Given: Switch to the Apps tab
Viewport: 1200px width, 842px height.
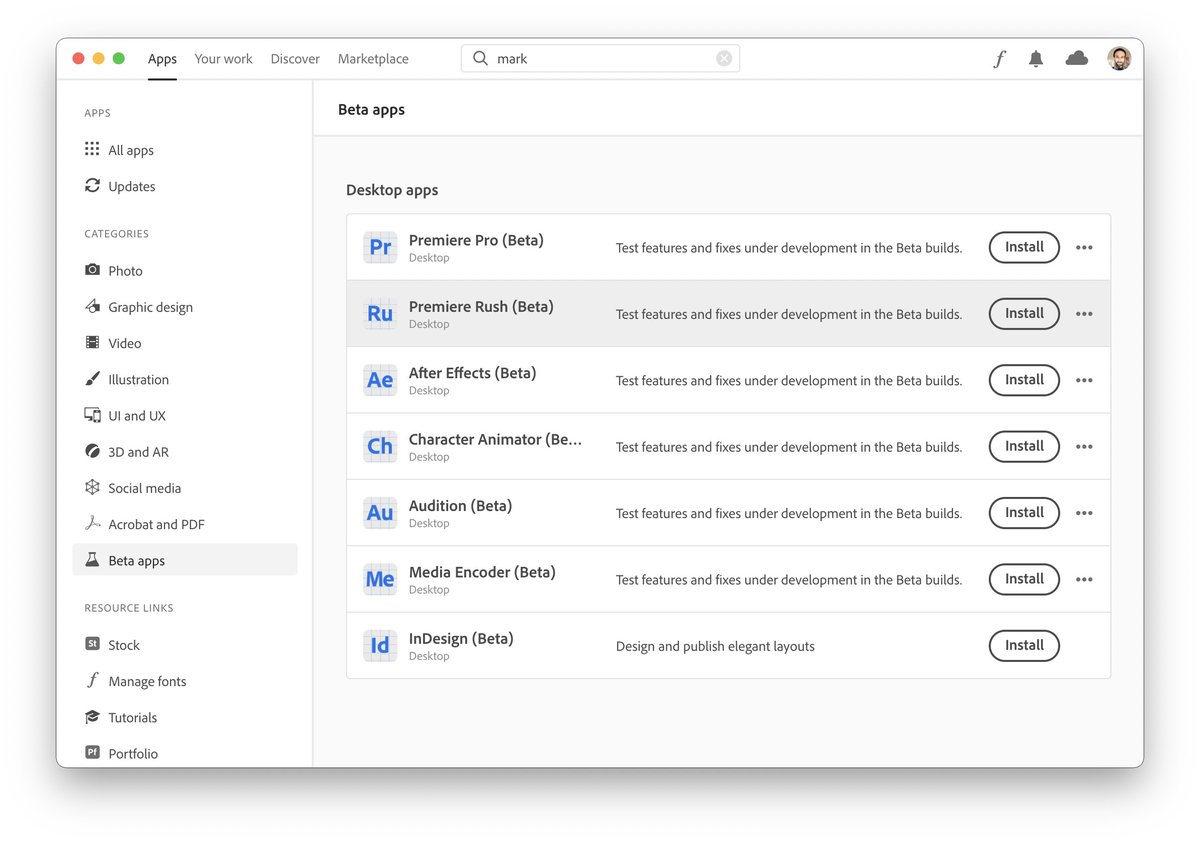Looking at the screenshot, I should click(162, 59).
